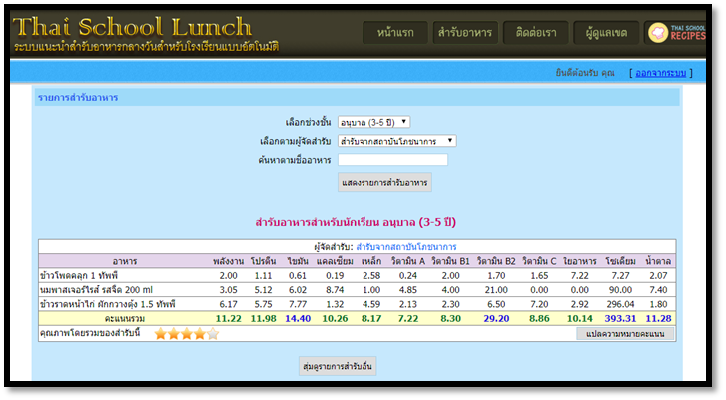Select the นมพาสเจอร์ไรส์ รสจืด 200 ml row
Screen dimensions: 726x400
(357, 290)
